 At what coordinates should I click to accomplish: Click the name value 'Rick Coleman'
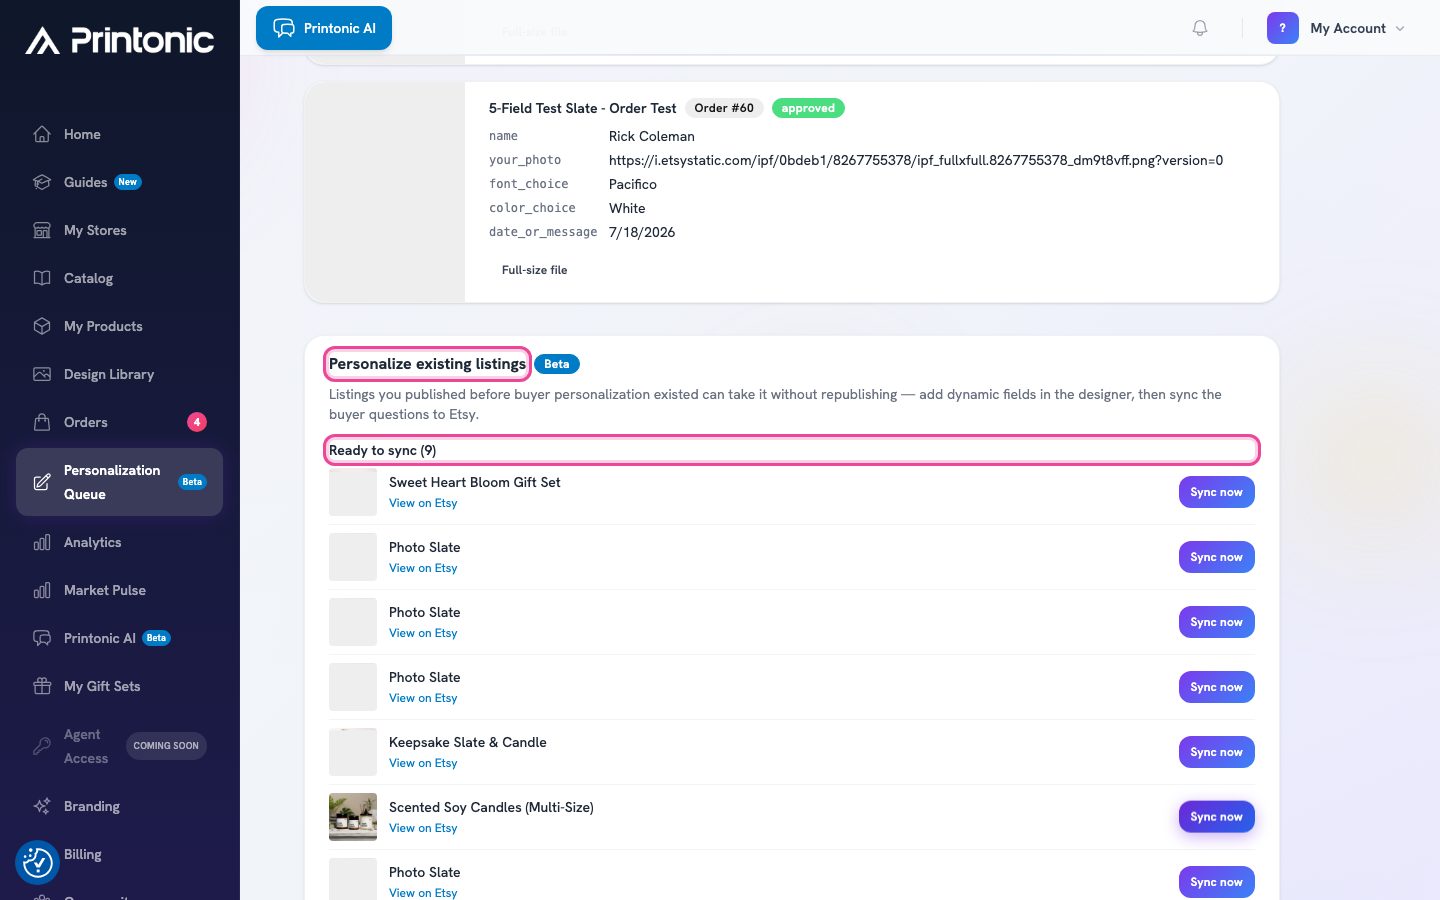pyautogui.click(x=652, y=136)
